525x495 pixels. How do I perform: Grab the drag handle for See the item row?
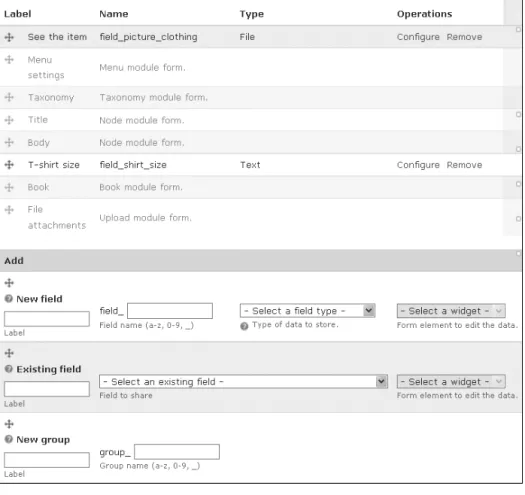click(9, 37)
